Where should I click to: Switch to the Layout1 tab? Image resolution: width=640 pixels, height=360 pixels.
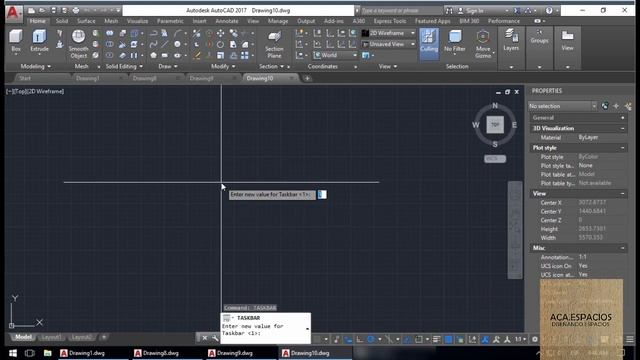pos(51,337)
